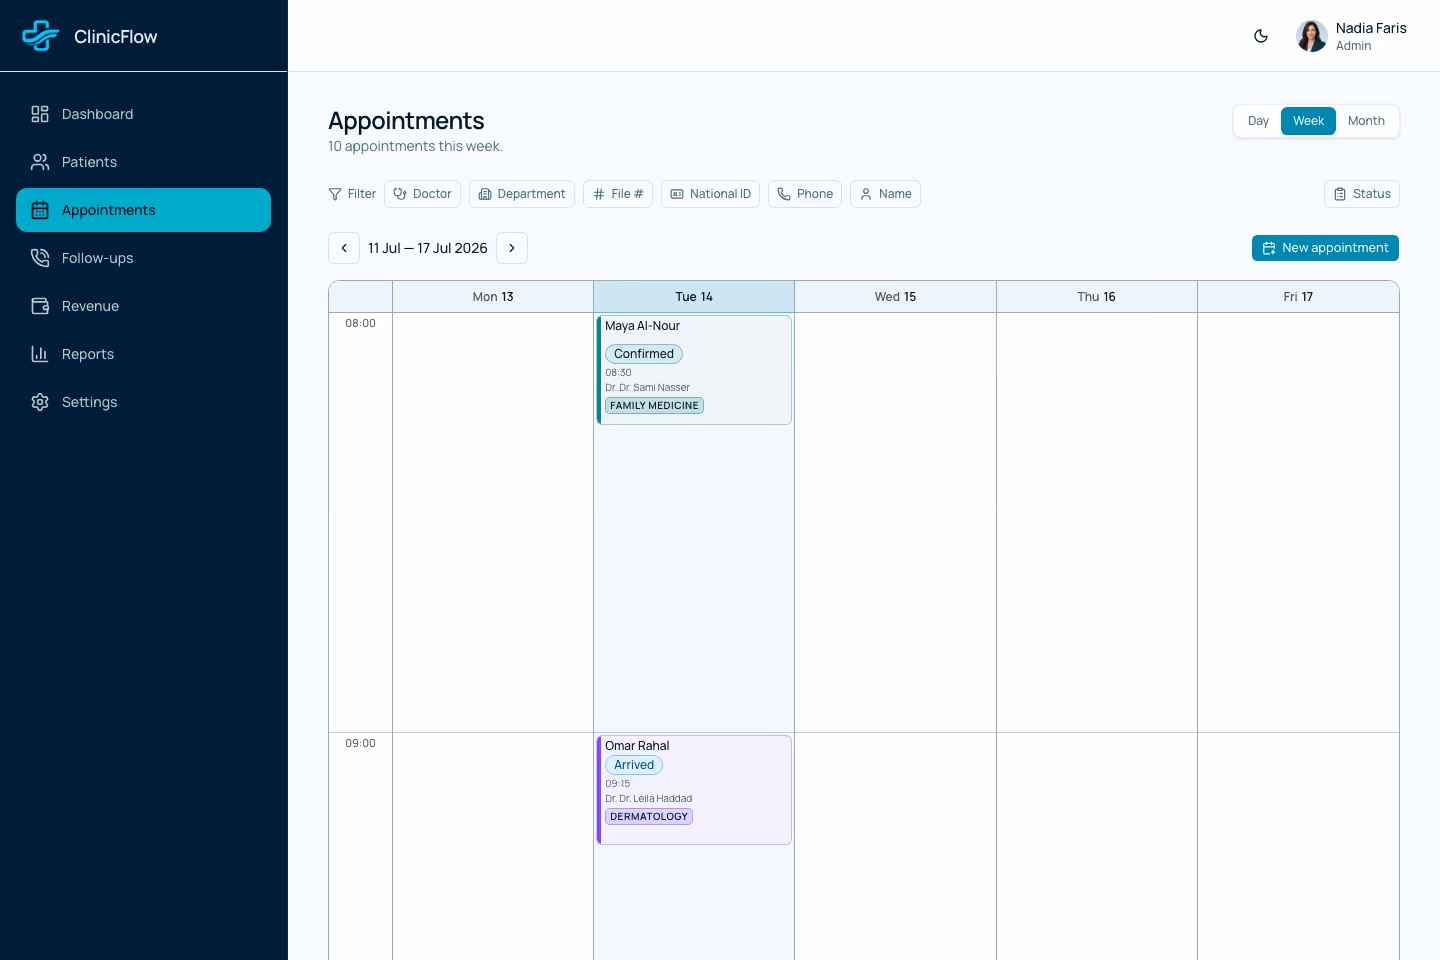This screenshot has width=1440, height=960.
Task: Open Maya Al-Nour's appointment
Action: coord(694,370)
